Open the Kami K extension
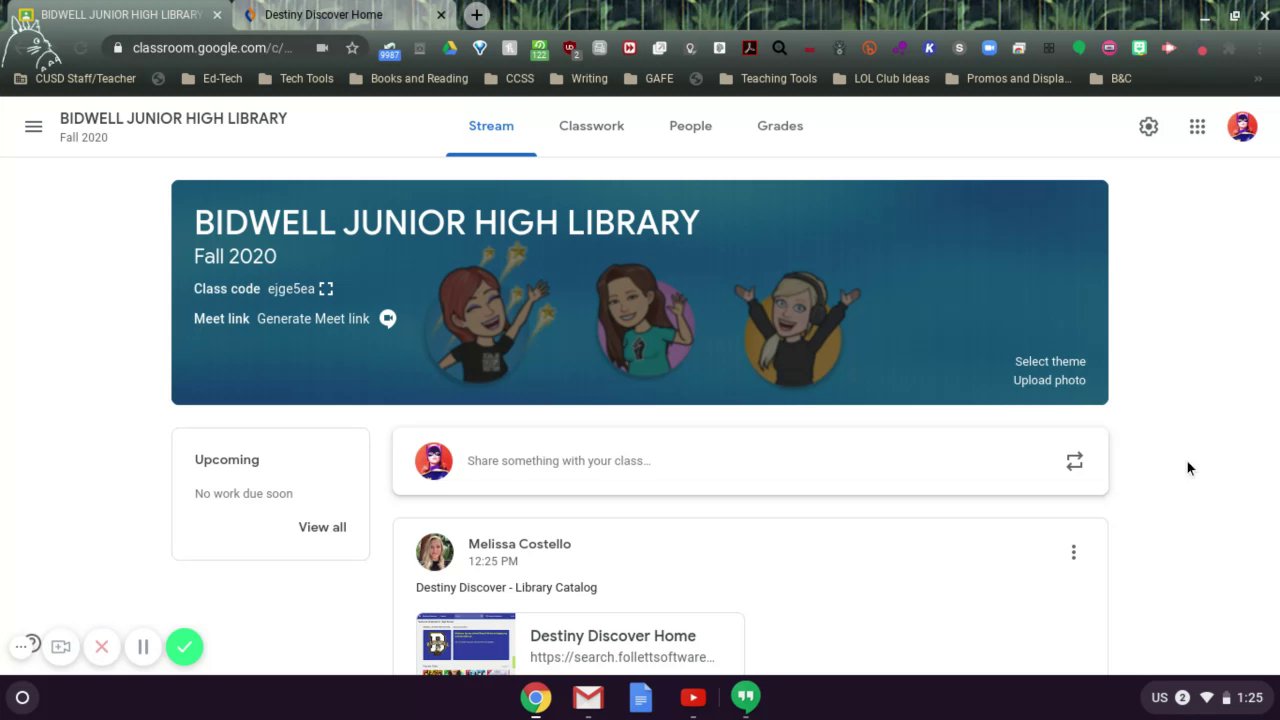1280x720 pixels. pyautogui.click(x=929, y=48)
